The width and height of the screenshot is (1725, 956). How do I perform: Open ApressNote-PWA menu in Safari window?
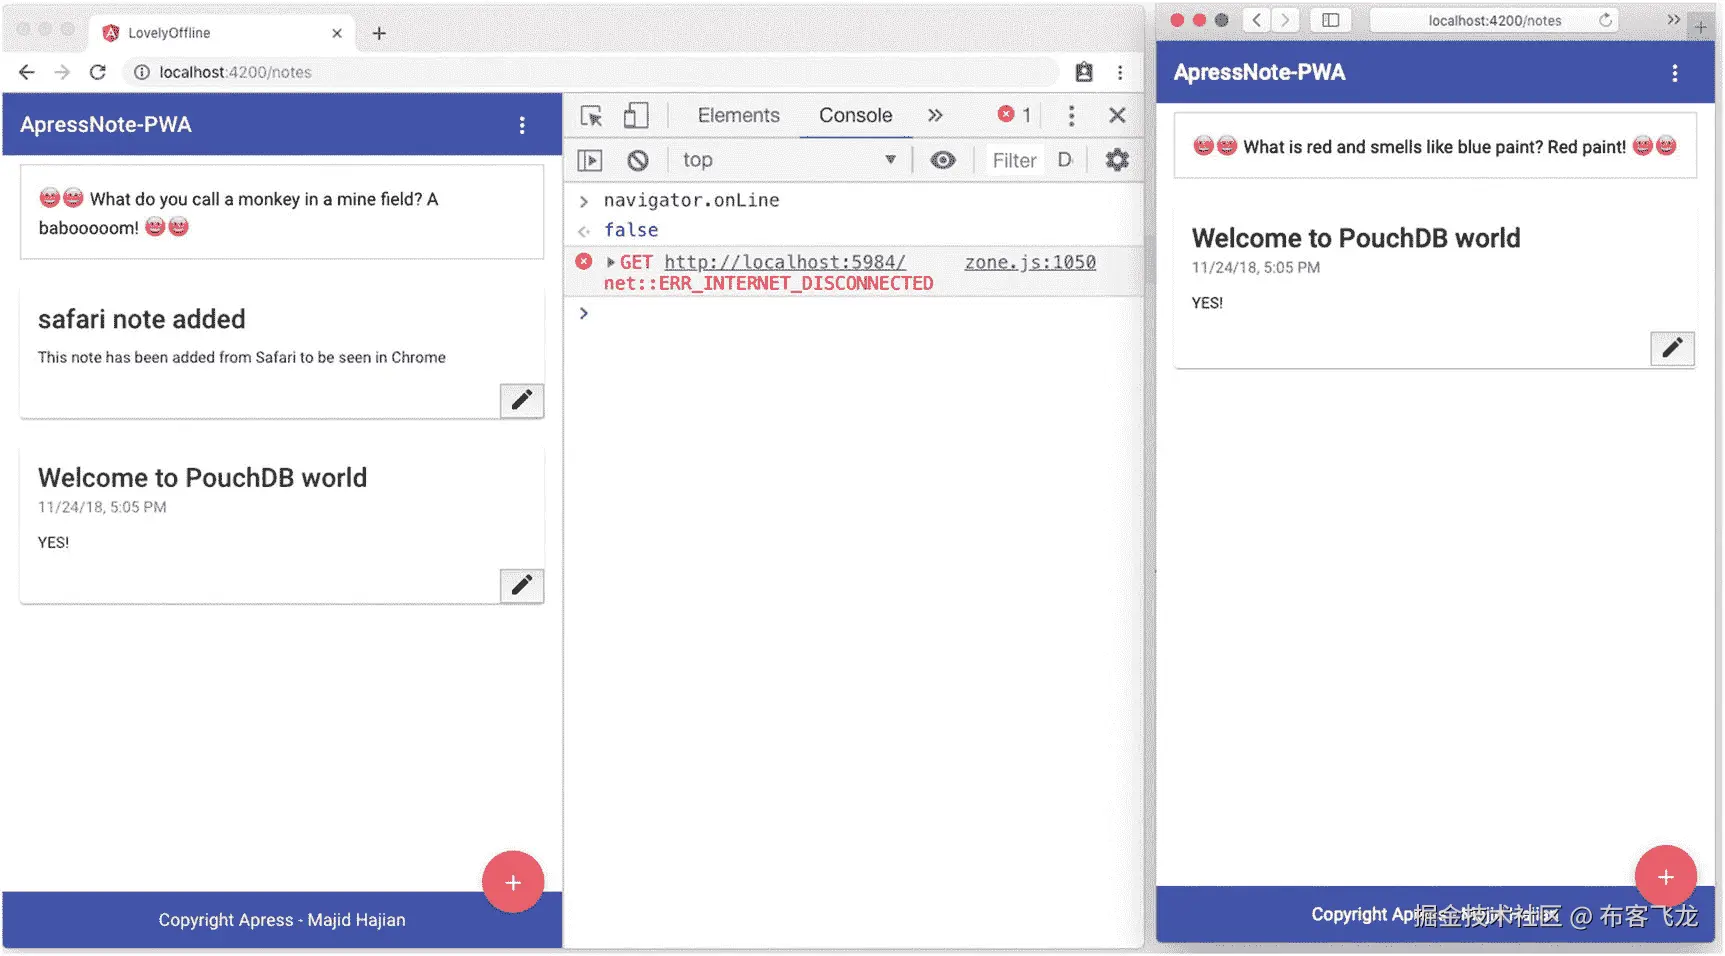(1675, 73)
